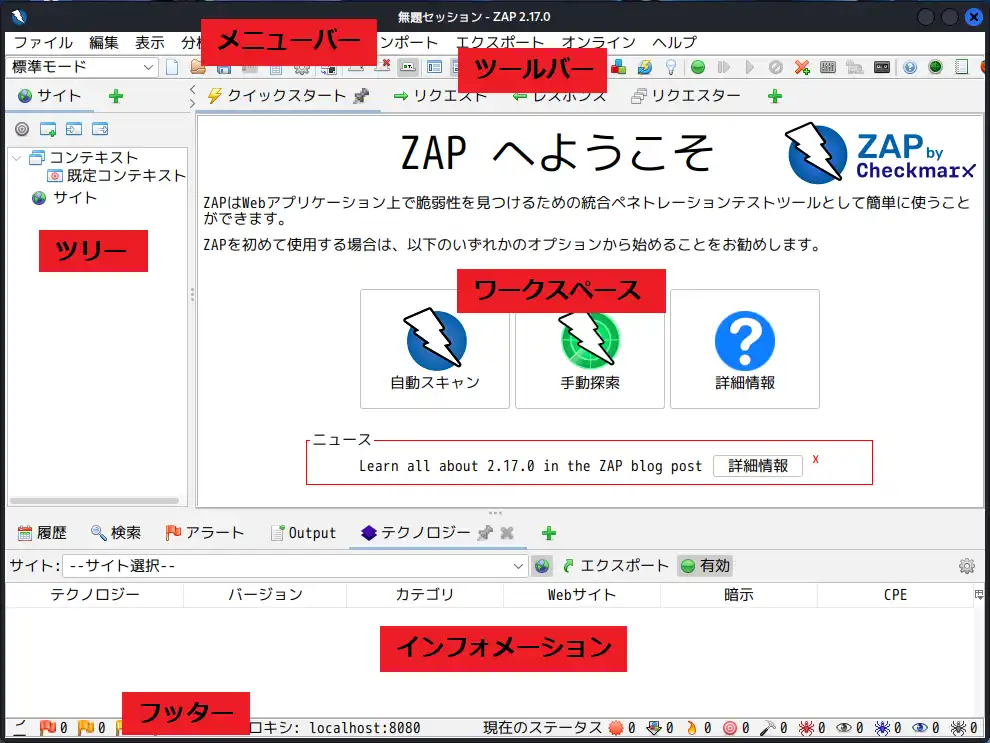This screenshot has width=990, height=743.
Task: Click the settings gear in the テクノロジー panel
Action: coord(965,565)
